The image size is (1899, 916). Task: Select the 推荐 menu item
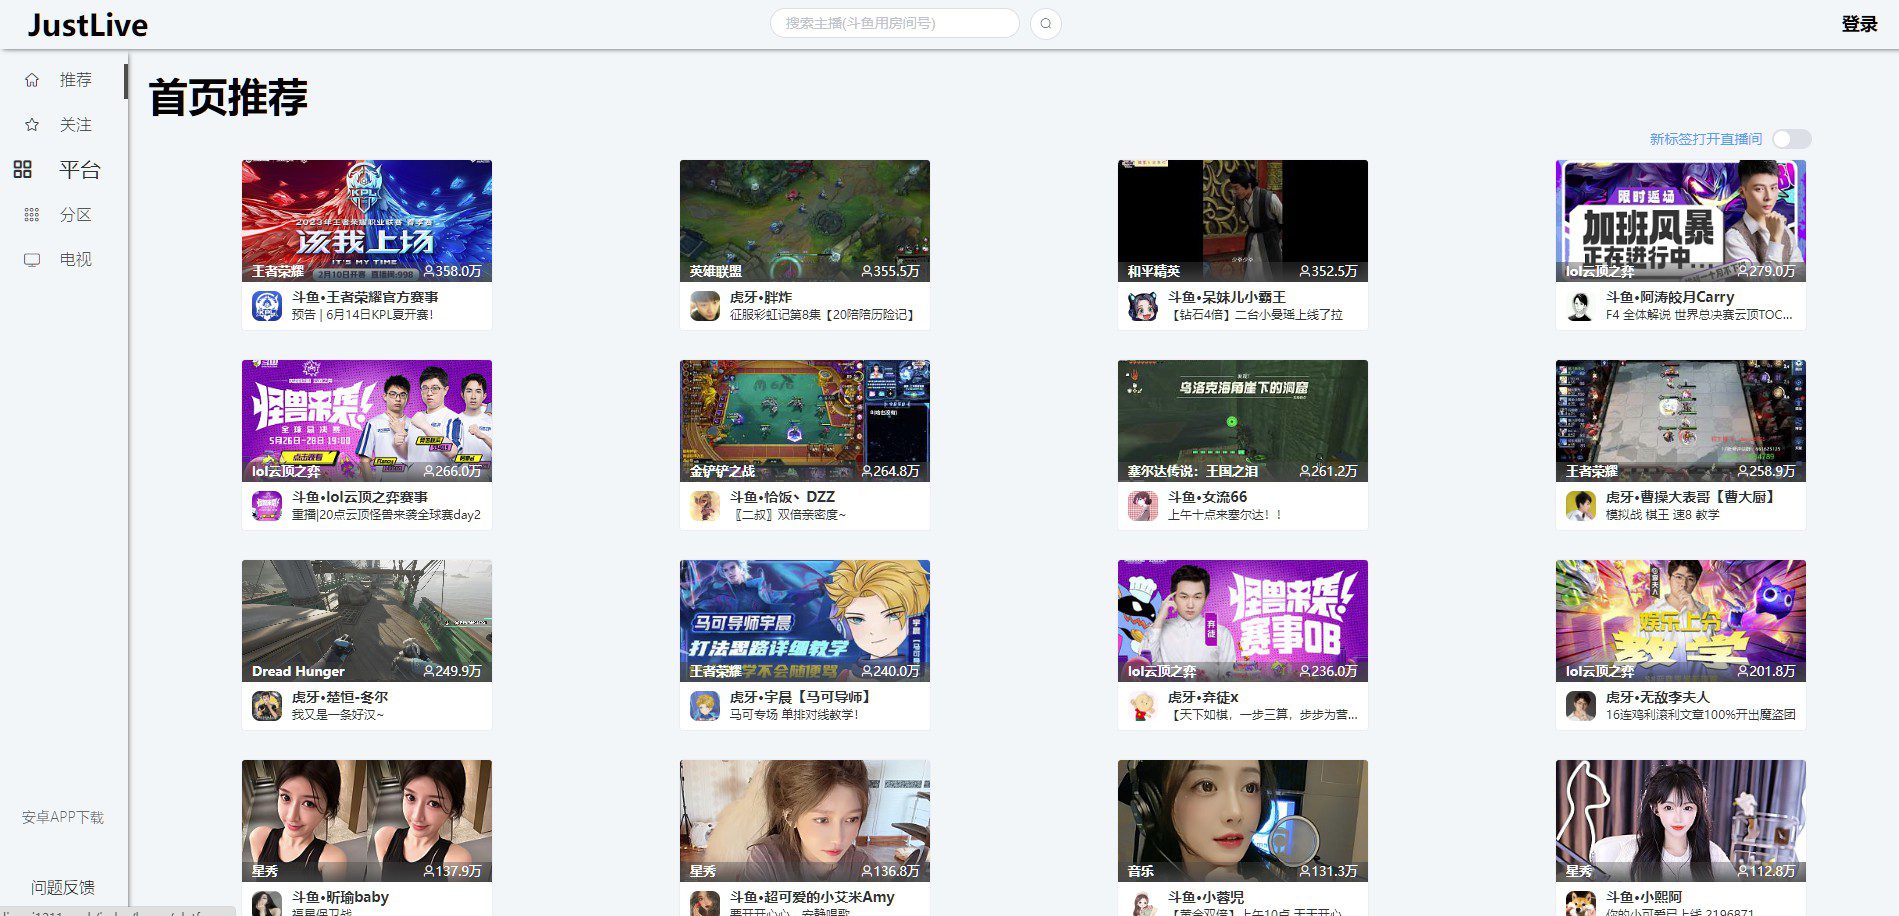coord(74,79)
